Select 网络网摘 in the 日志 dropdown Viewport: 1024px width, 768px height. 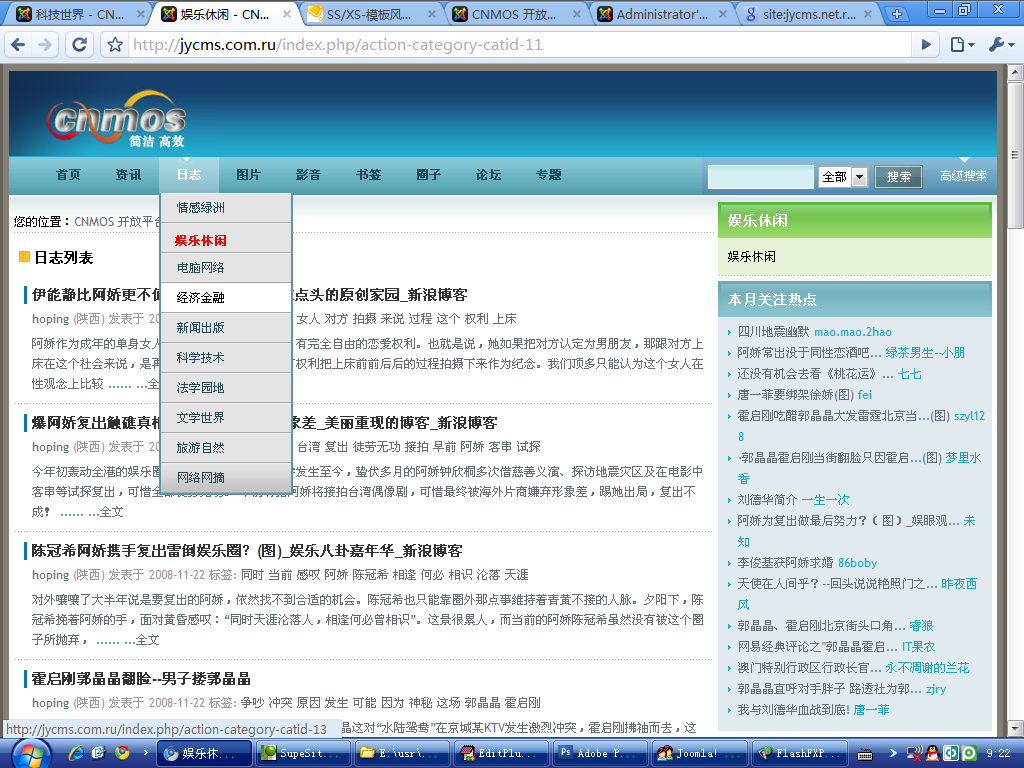225,478
